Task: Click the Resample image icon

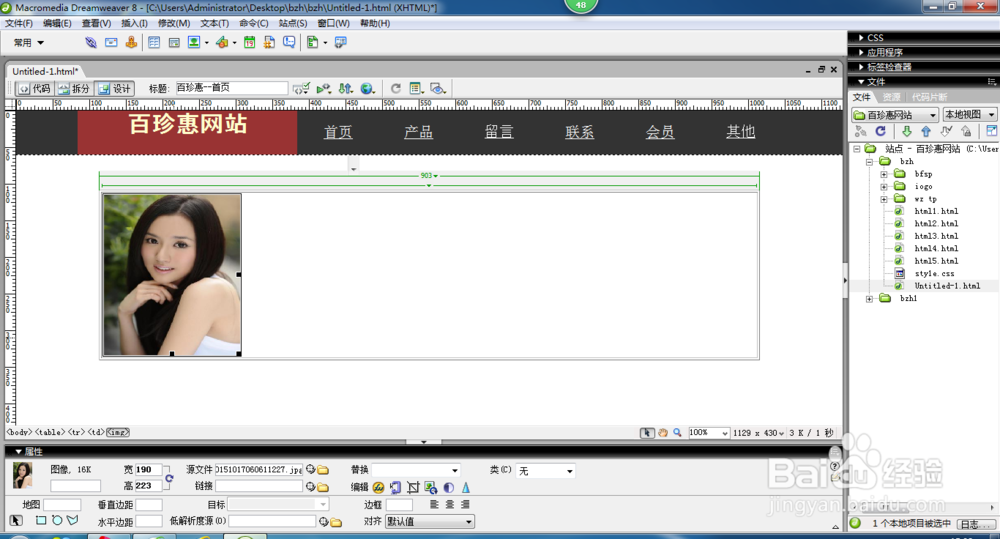Action: click(431, 487)
